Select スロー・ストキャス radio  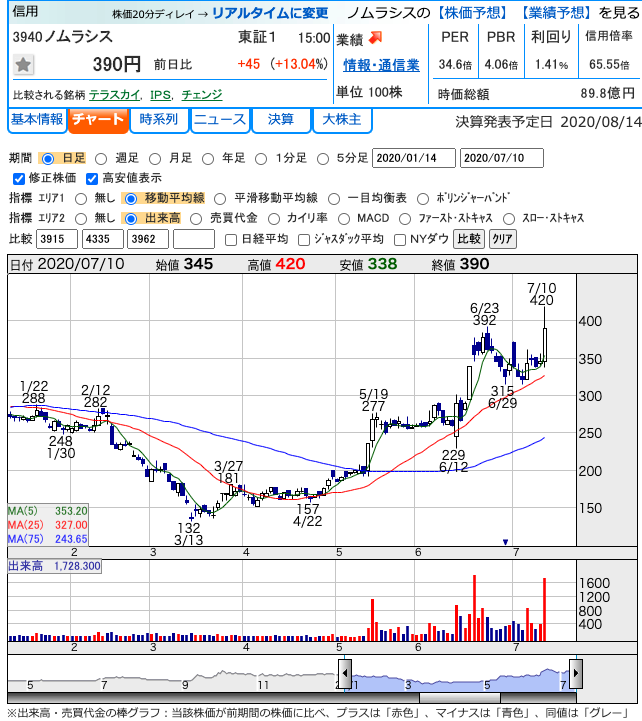pyautogui.click(x=509, y=219)
